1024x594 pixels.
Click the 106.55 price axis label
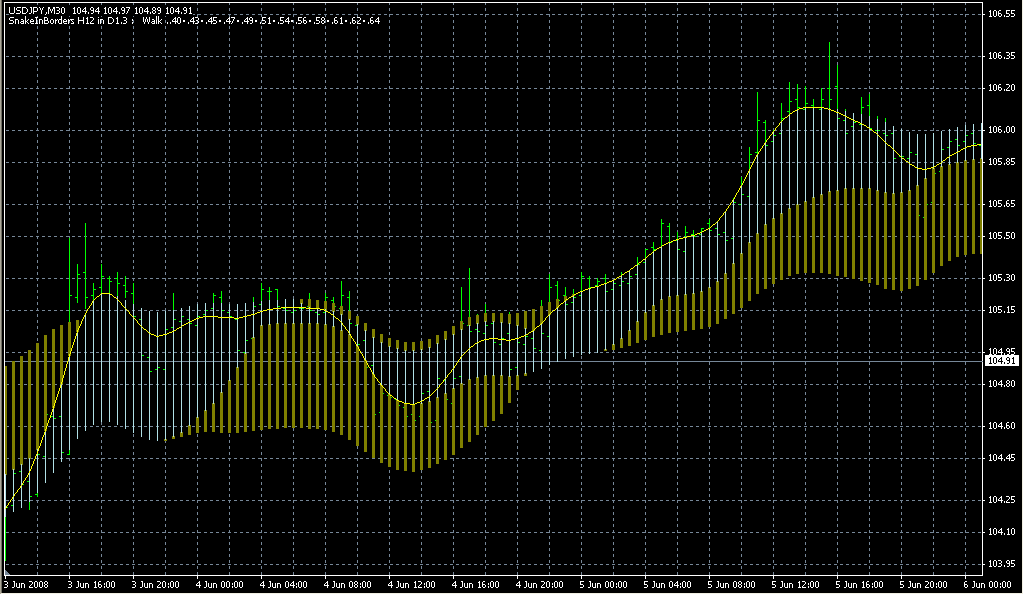click(x=1001, y=14)
